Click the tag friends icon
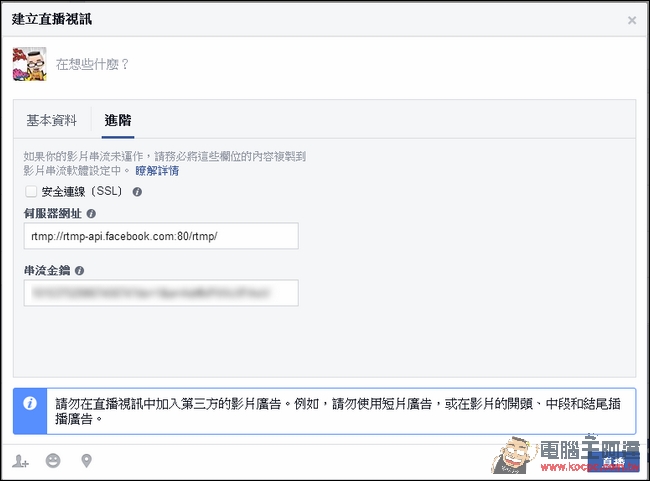Image resolution: width=650 pixels, height=481 pixels. pyautogui.click(x=20, y=461)
